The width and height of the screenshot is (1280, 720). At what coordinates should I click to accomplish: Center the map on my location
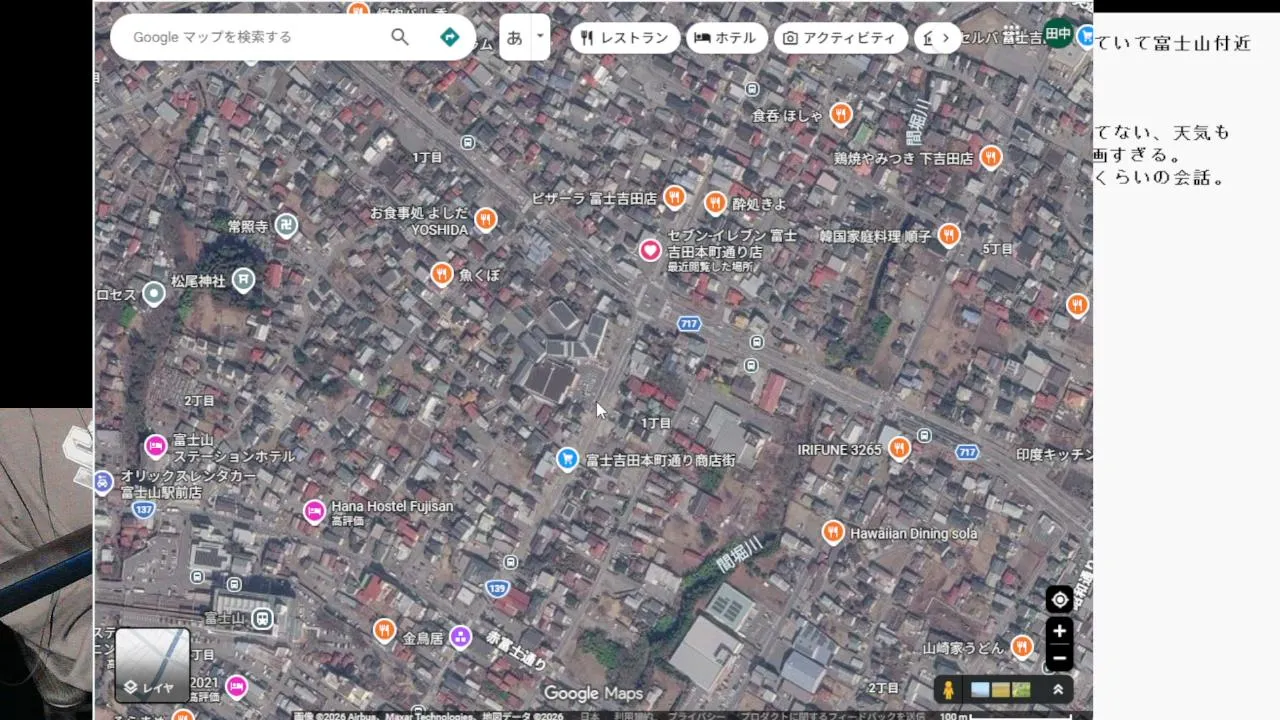[1059, 600]
